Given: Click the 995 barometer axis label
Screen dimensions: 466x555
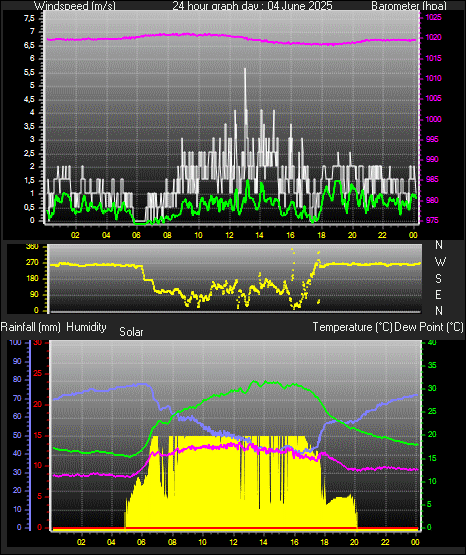Looking at the screenshot, I should (432, 139).
